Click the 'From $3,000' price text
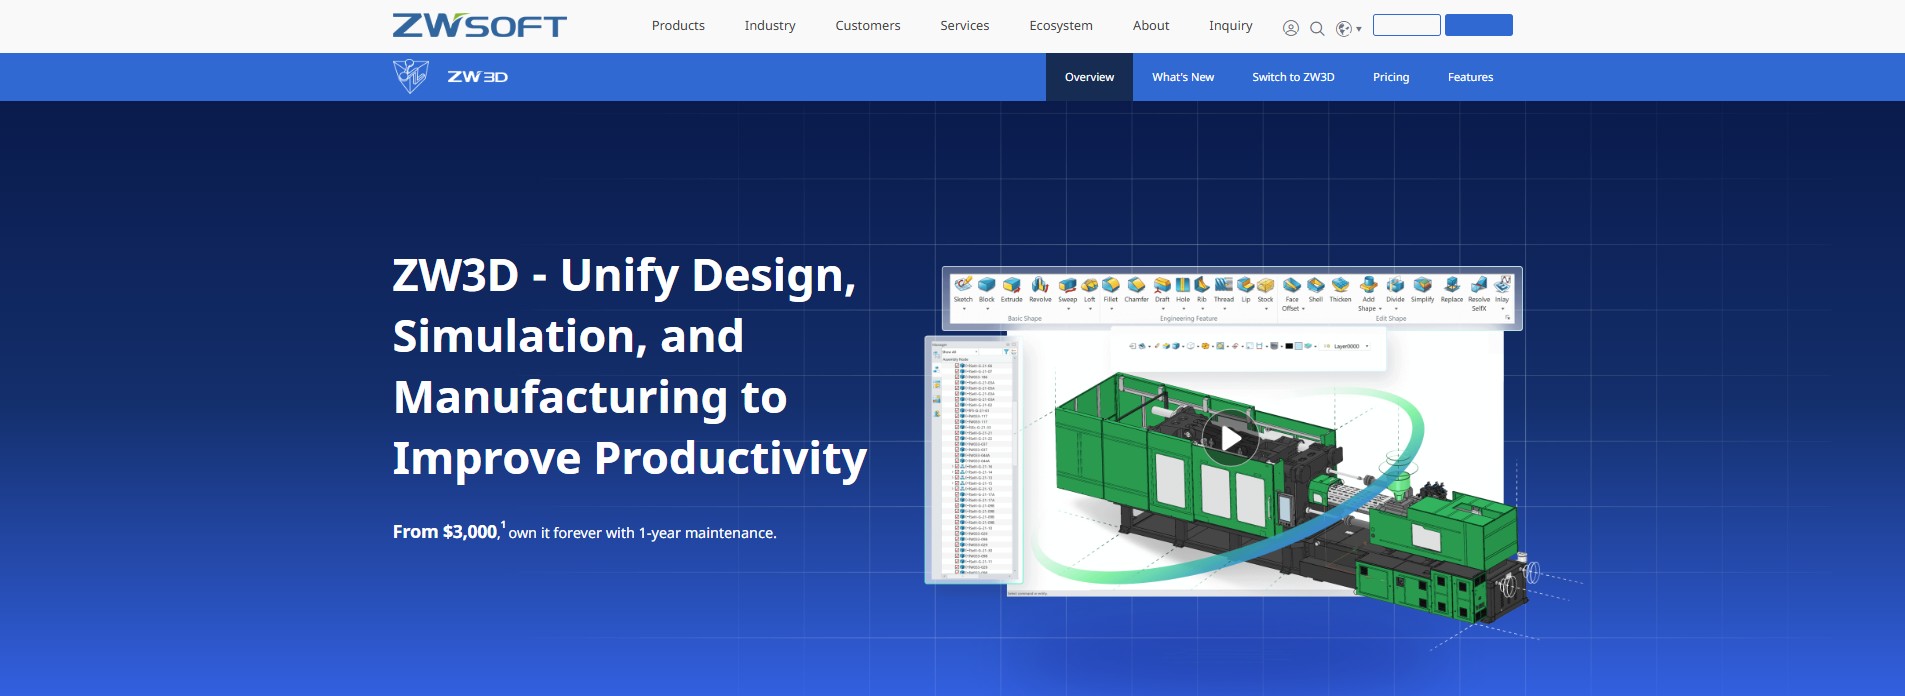The image size is (1905, 696). 445,532
